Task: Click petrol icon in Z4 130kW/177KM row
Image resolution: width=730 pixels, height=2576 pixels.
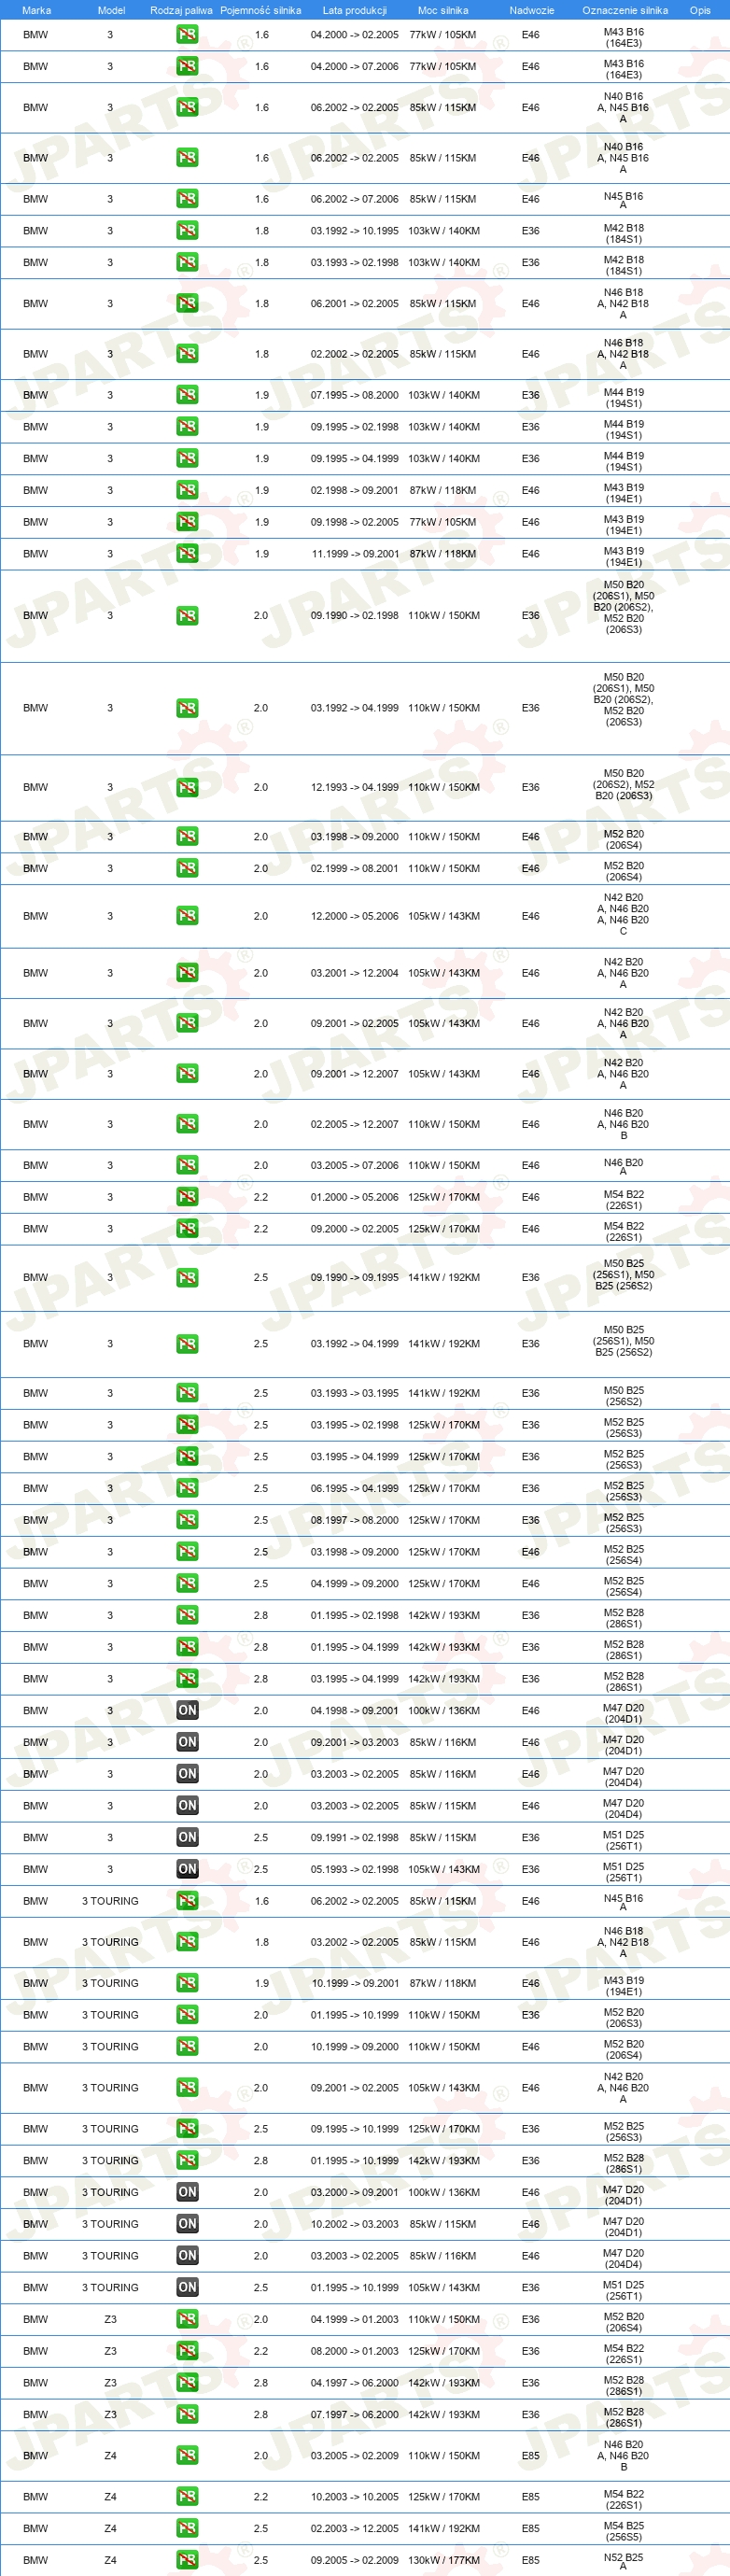Action: (187, 2559)
